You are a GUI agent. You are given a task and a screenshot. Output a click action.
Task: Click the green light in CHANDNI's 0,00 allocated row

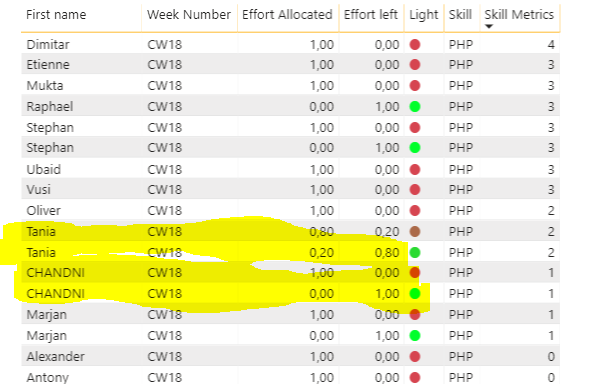click(x=415, y=294)
